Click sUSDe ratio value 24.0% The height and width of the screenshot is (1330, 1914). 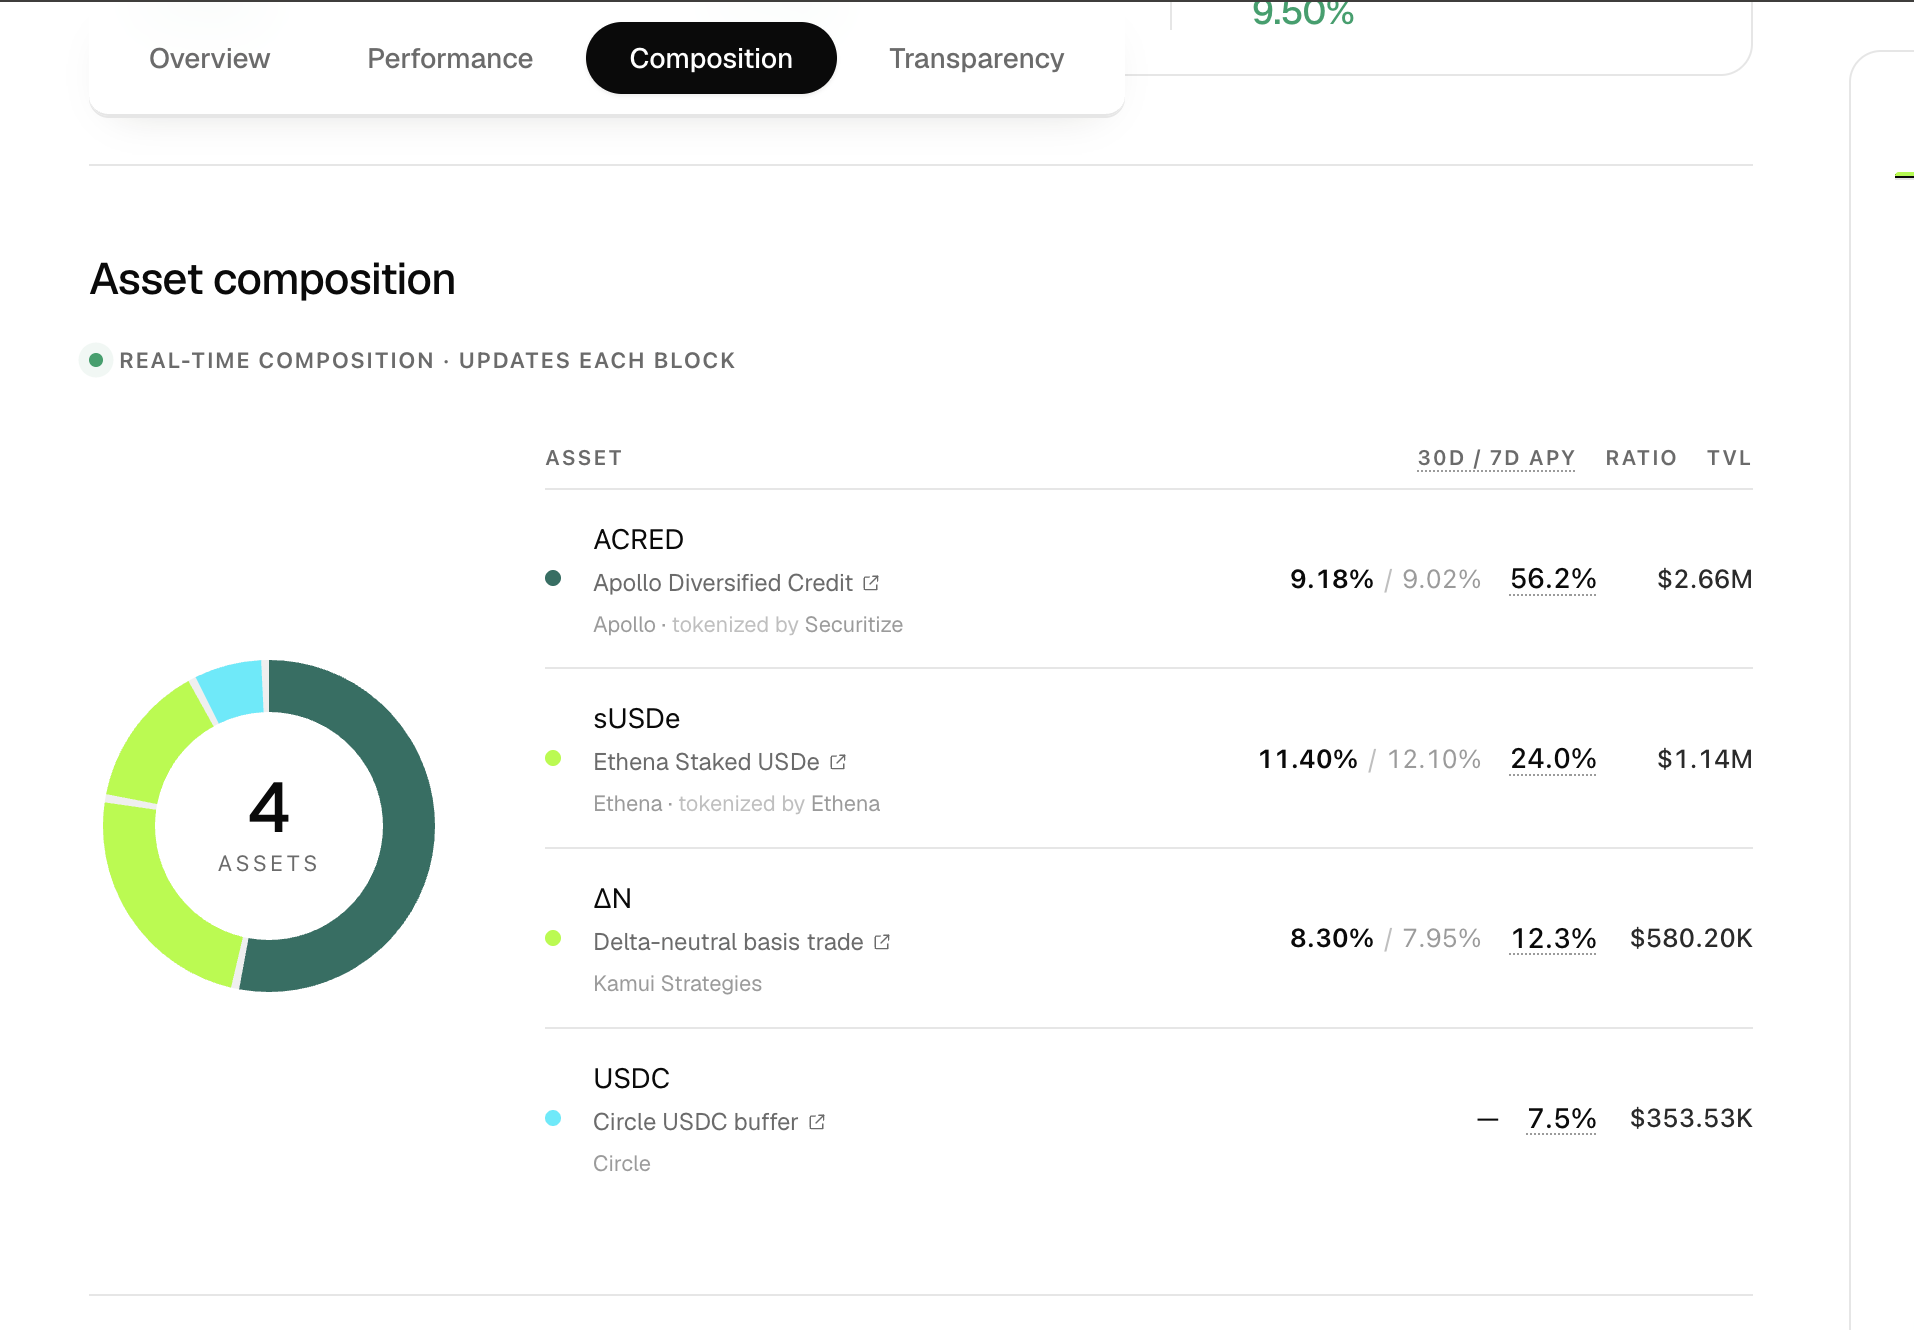(1553, 759)
